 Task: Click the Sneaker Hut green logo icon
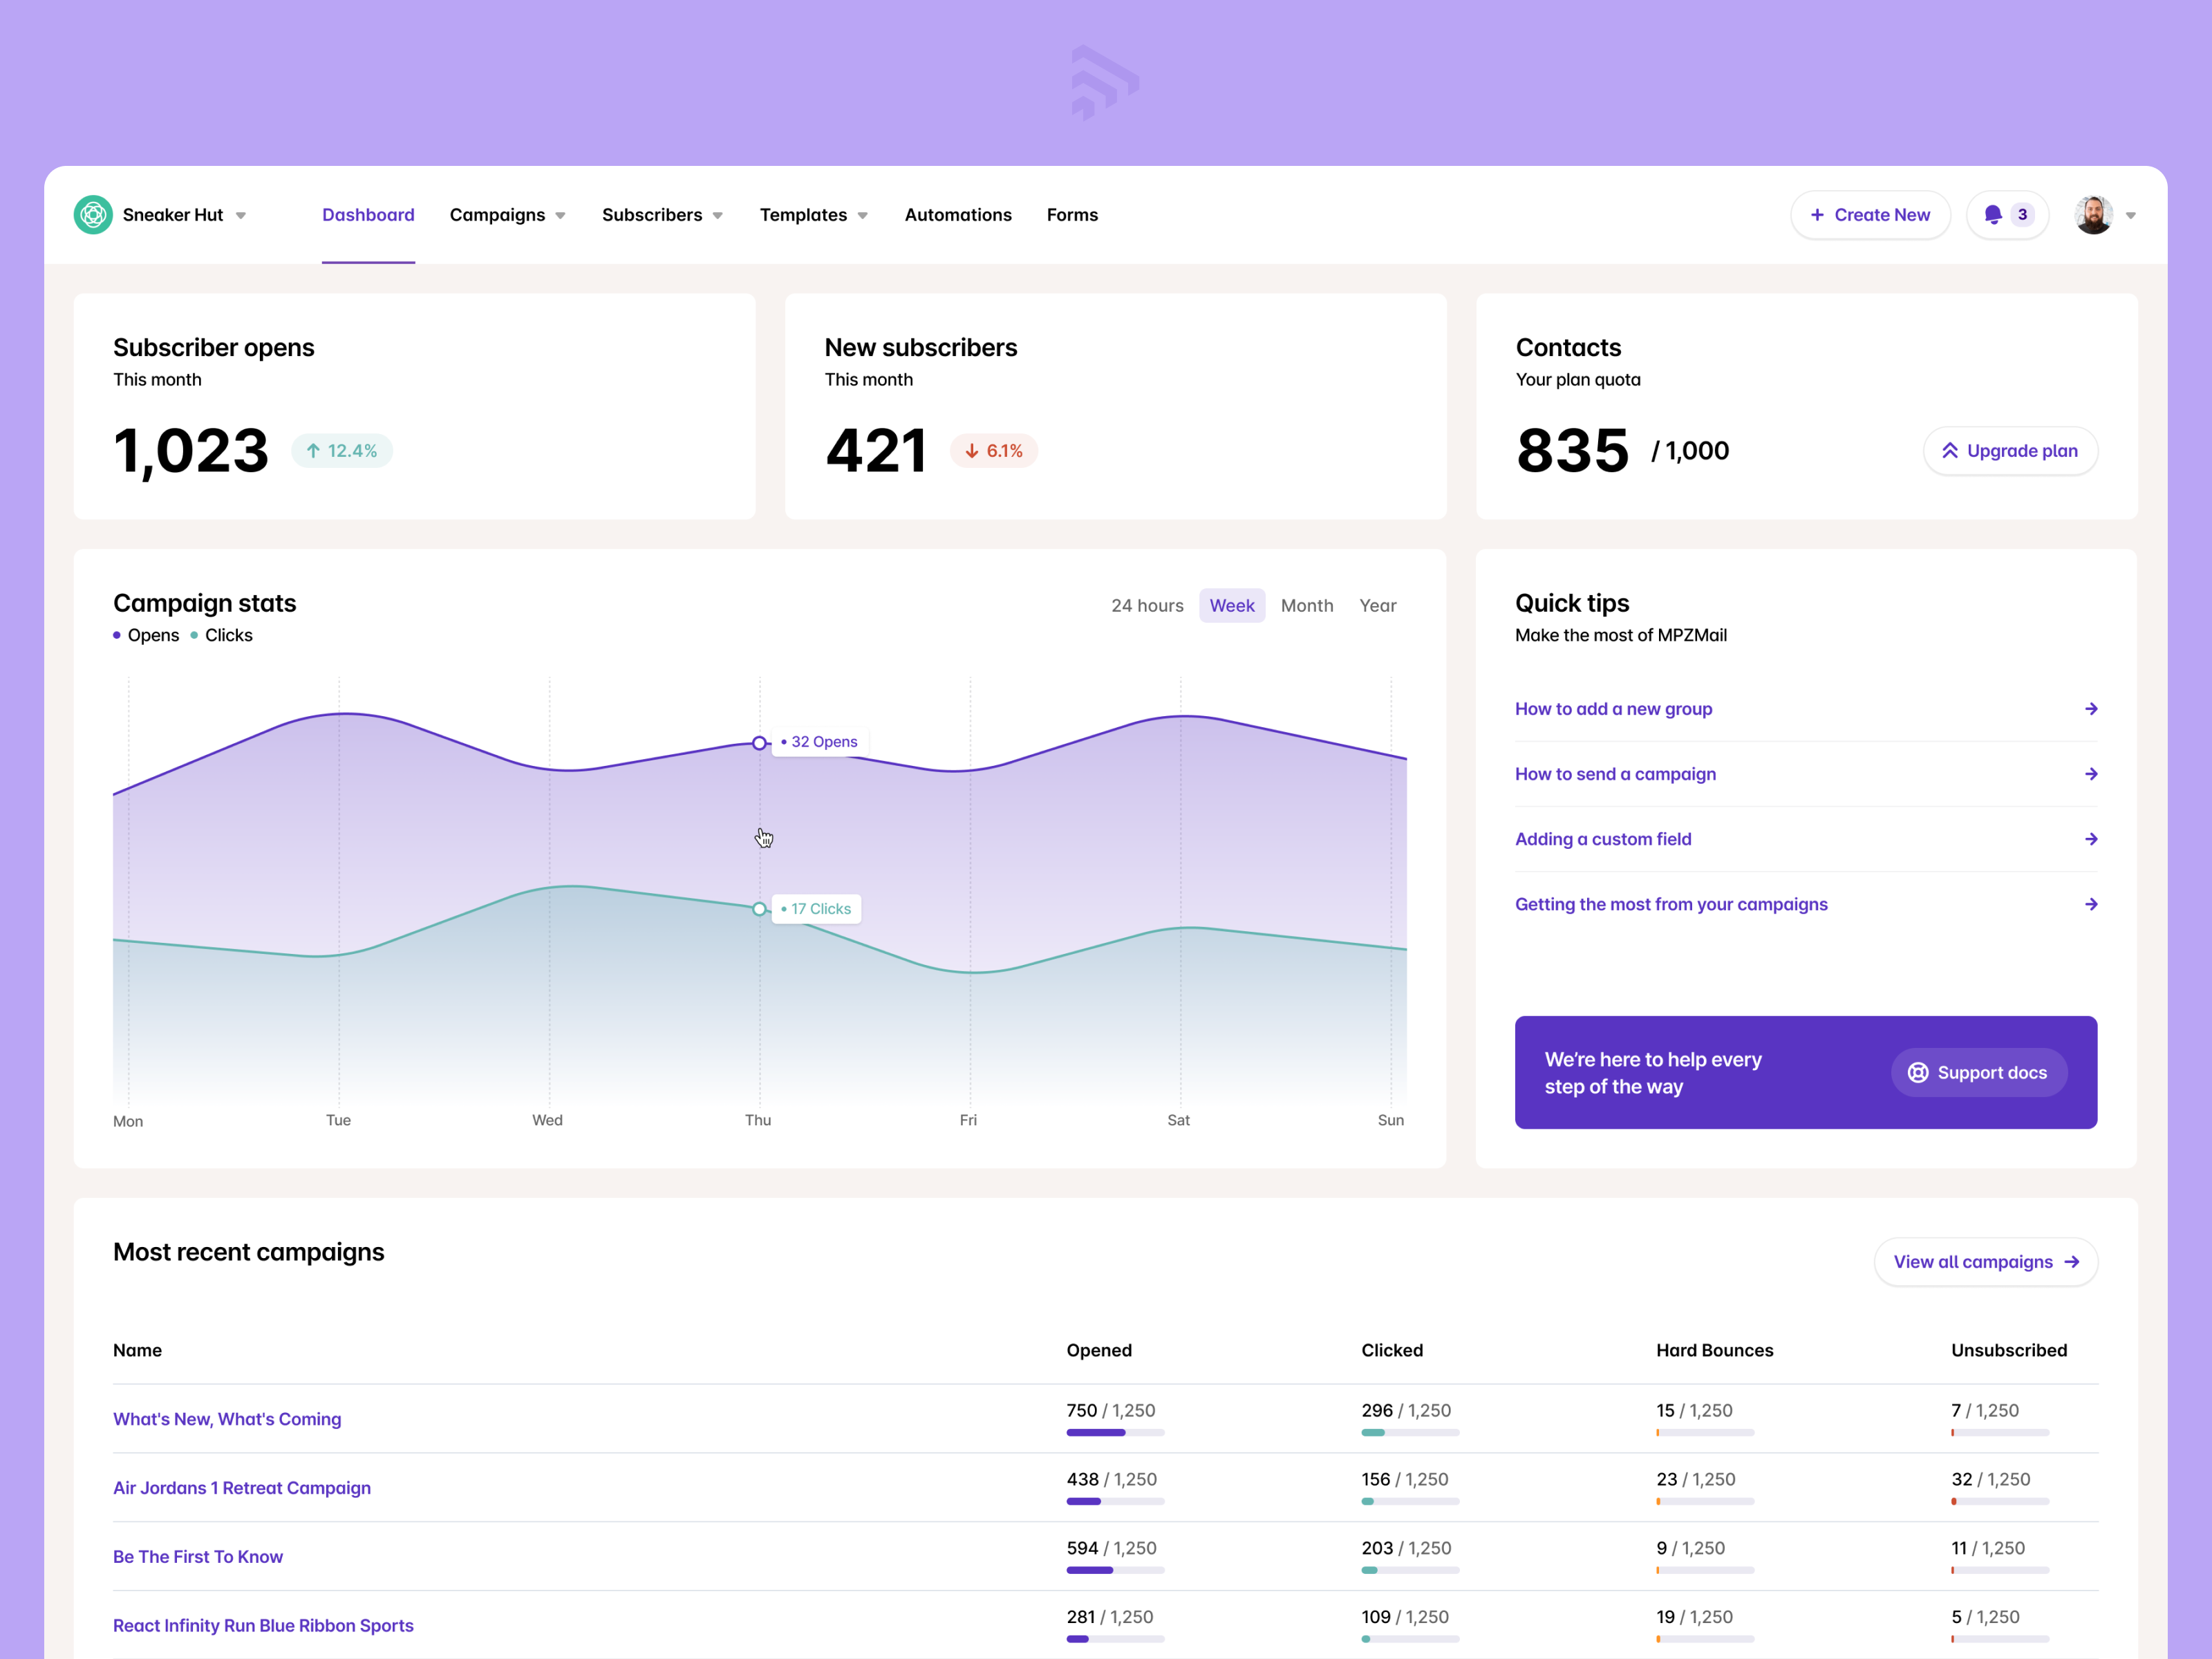tap(93, 215)
